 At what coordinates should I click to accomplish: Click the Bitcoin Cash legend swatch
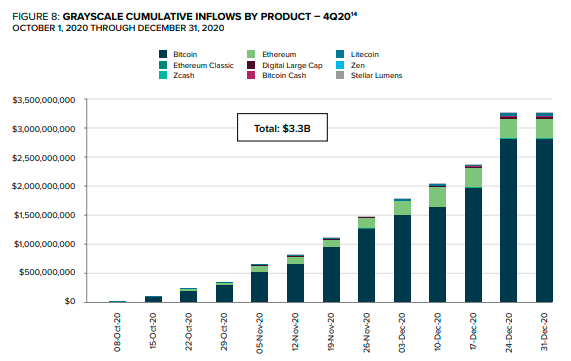click(x=251, y=75)
